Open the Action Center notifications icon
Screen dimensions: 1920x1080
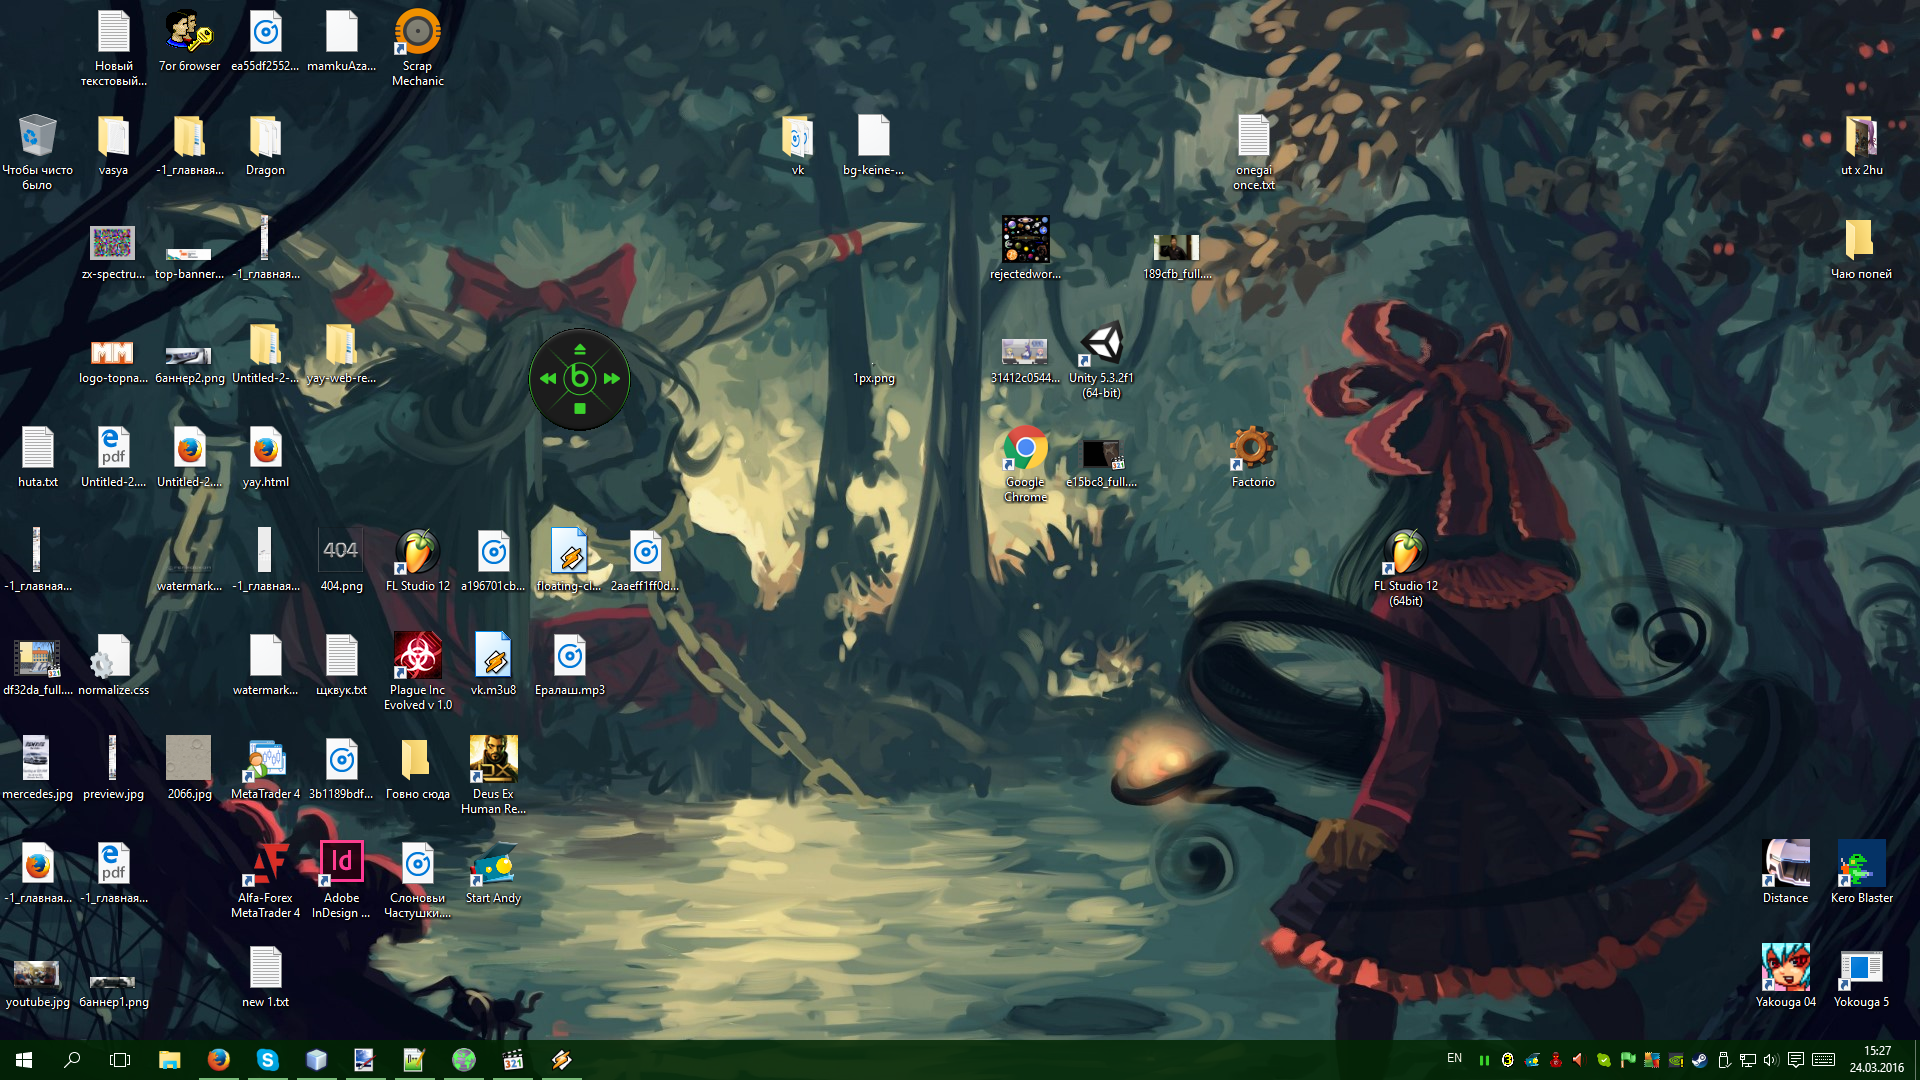tap(1796, 1060)
